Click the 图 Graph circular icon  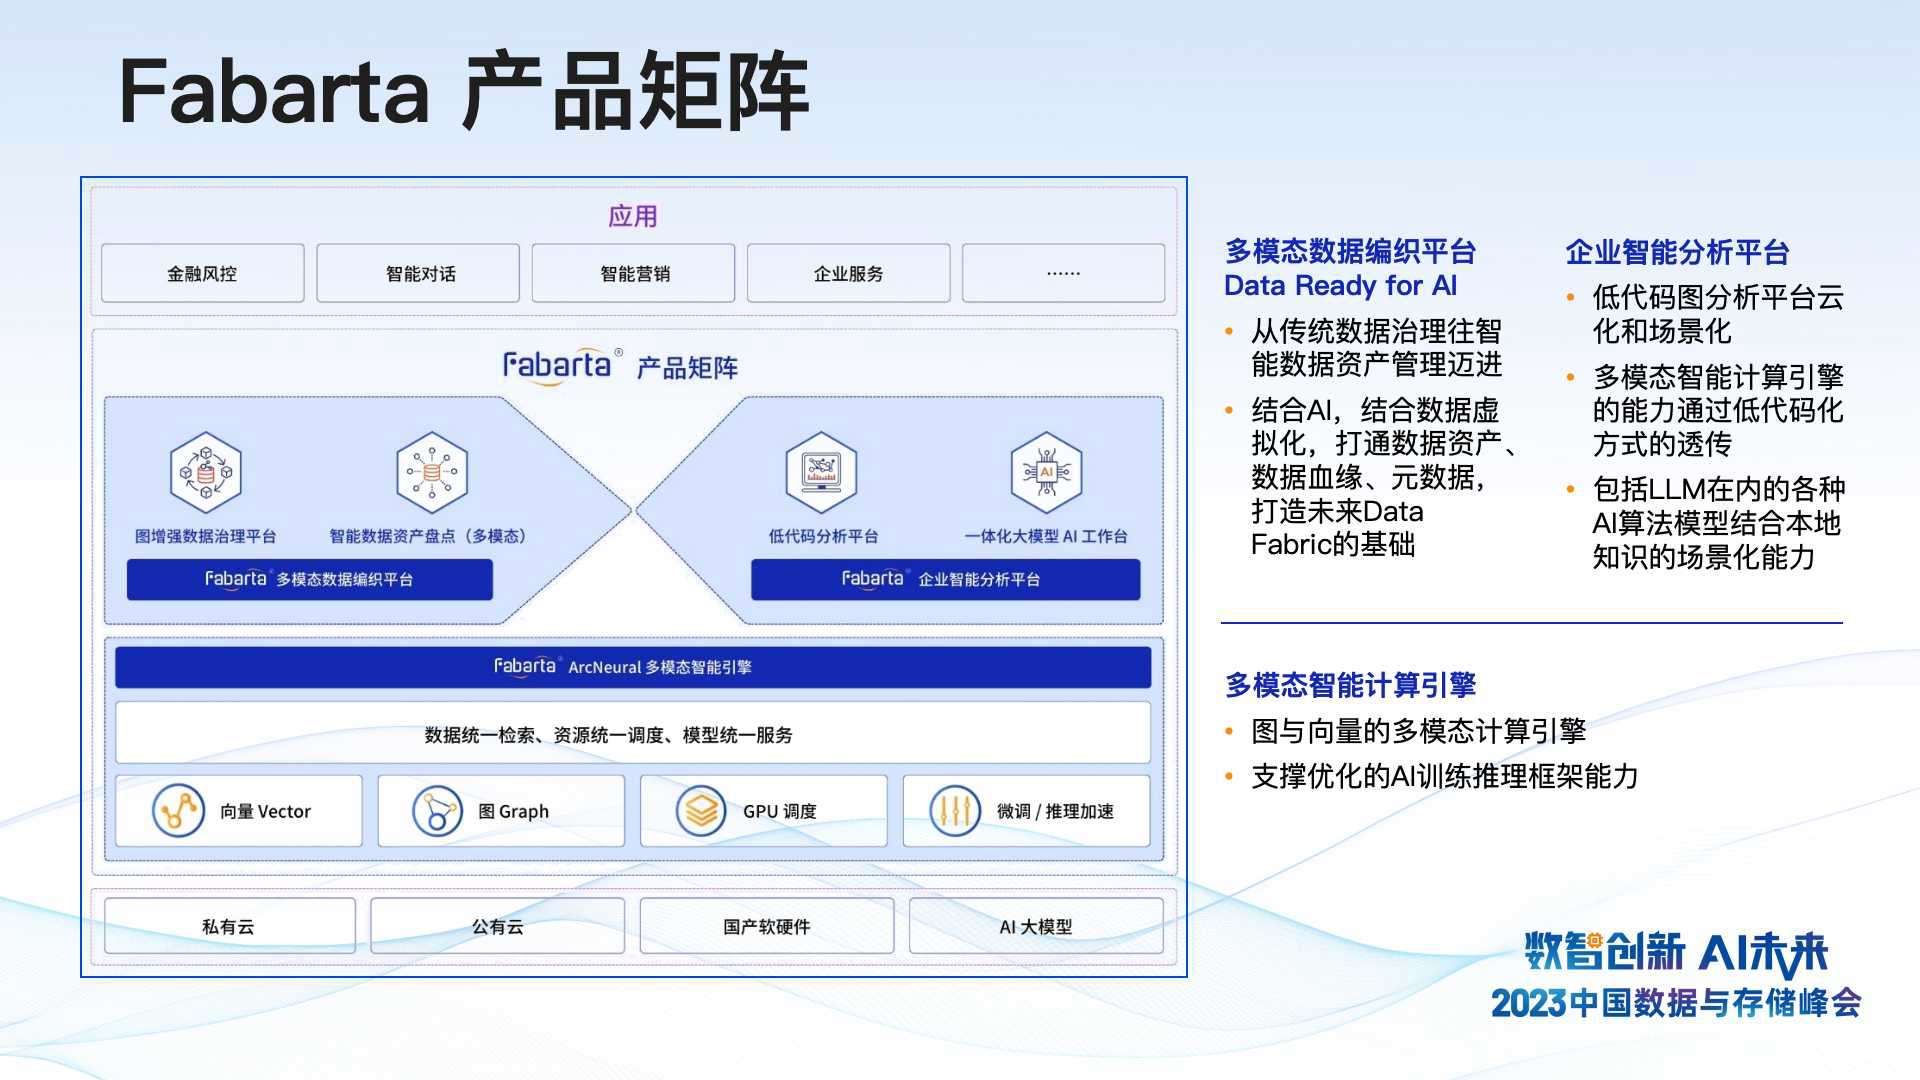click(x=437, y=811)
